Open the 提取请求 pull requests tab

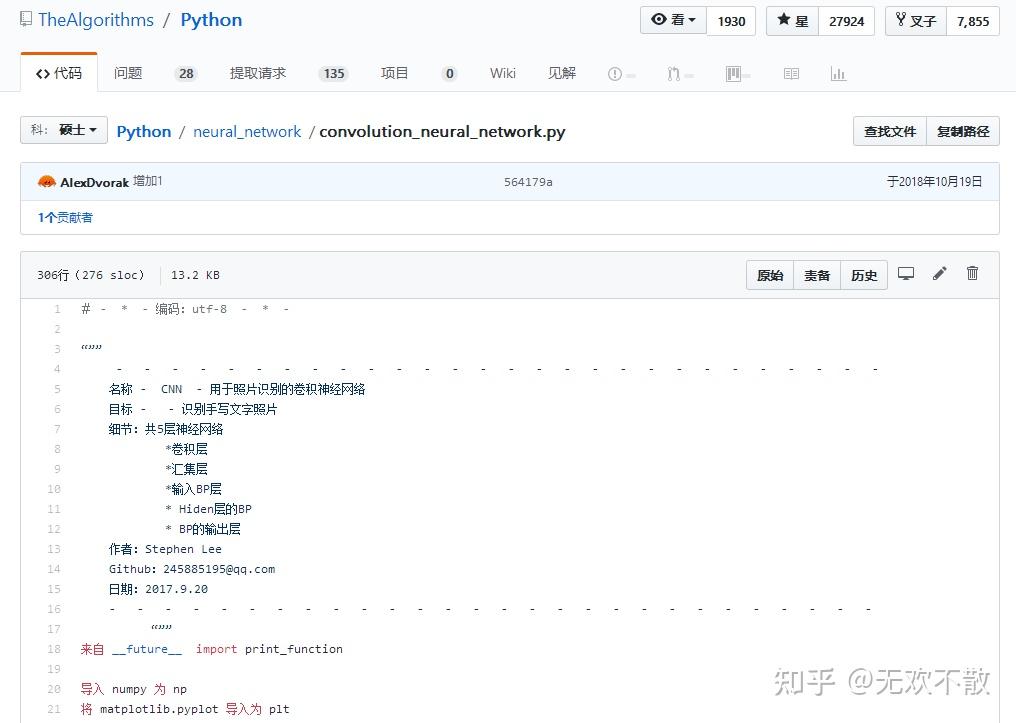click(257, 72)
